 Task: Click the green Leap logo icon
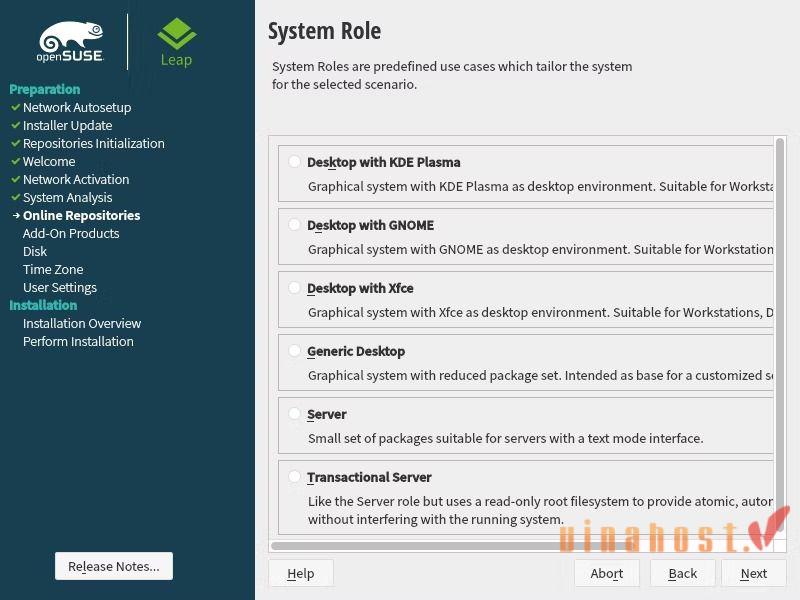(x=177, y=34)
